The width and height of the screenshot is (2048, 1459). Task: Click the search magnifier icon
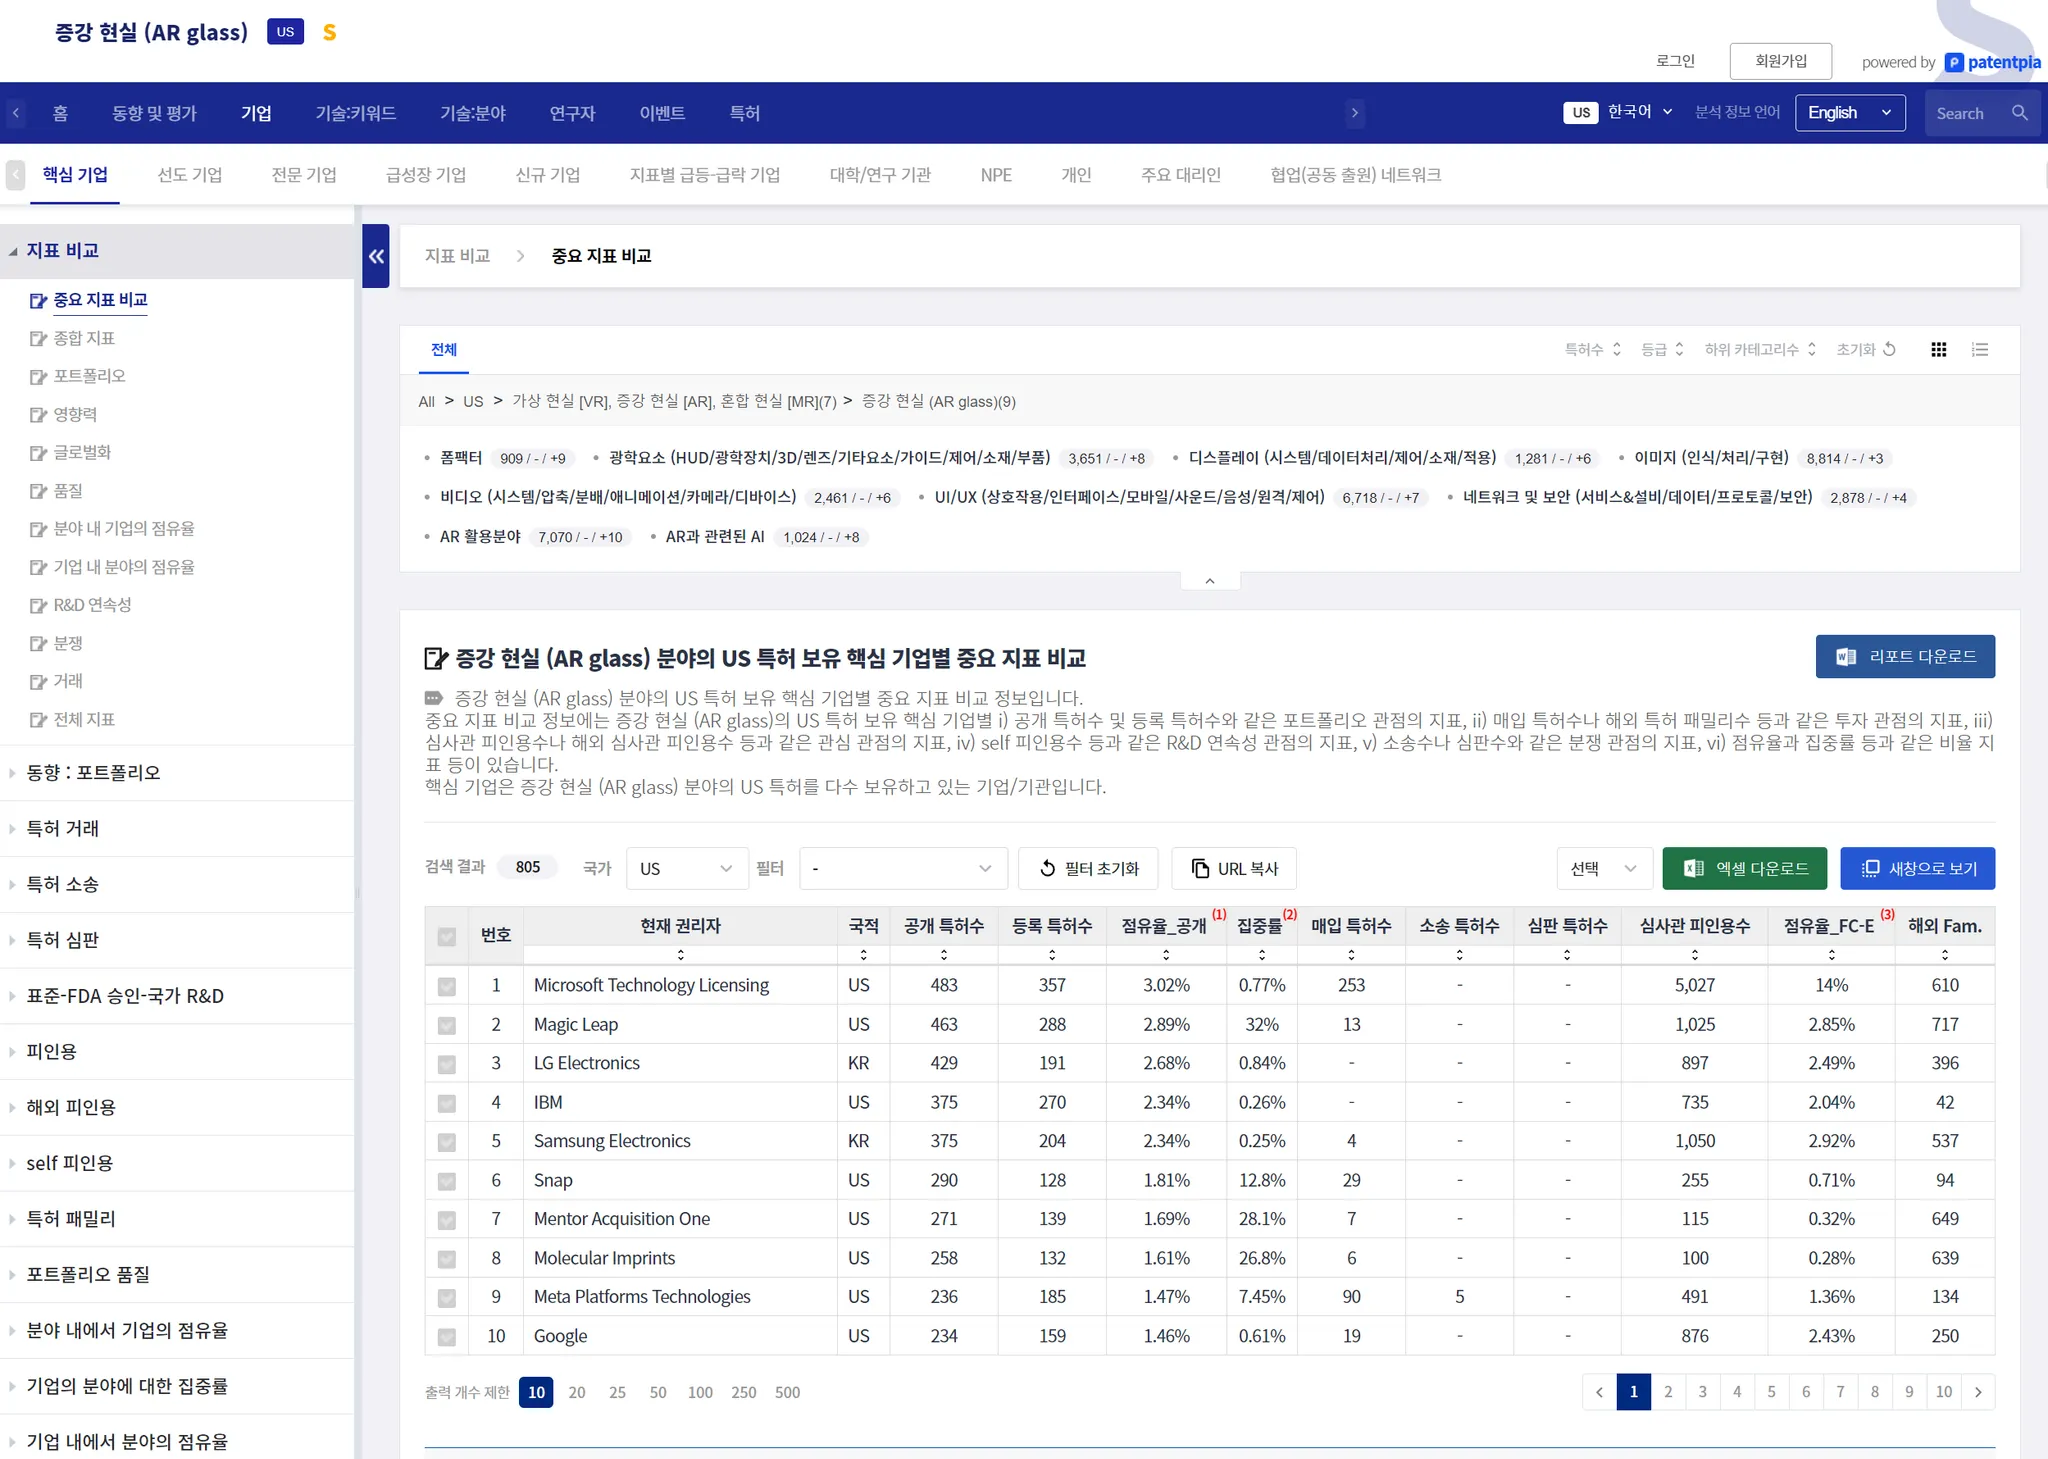(2019, 113)
